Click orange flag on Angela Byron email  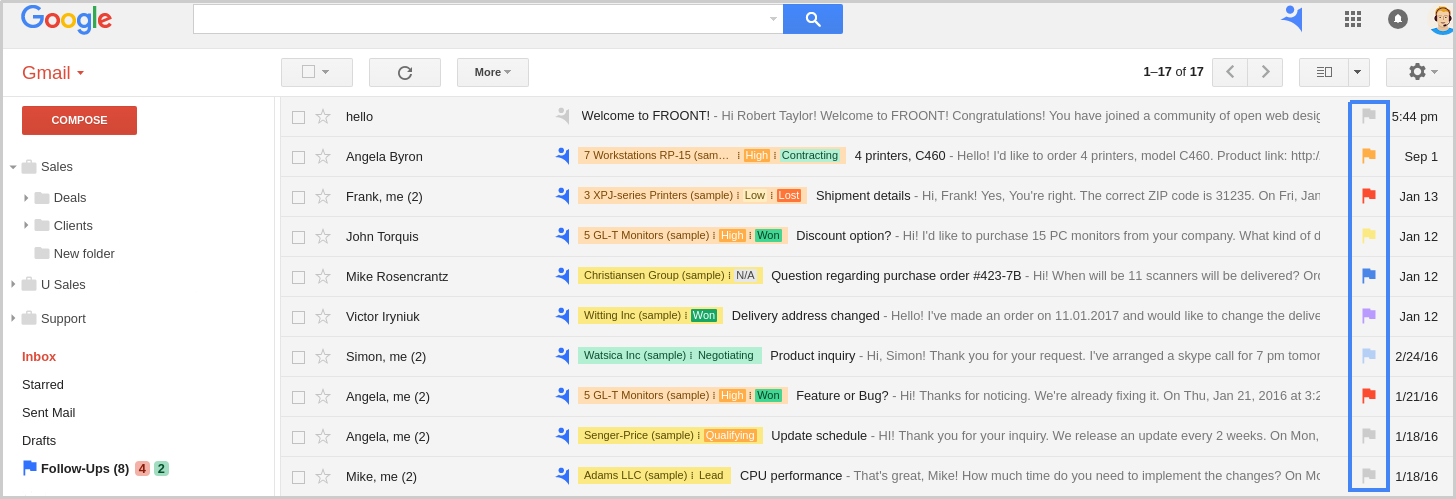click(x=1369, y=156)
